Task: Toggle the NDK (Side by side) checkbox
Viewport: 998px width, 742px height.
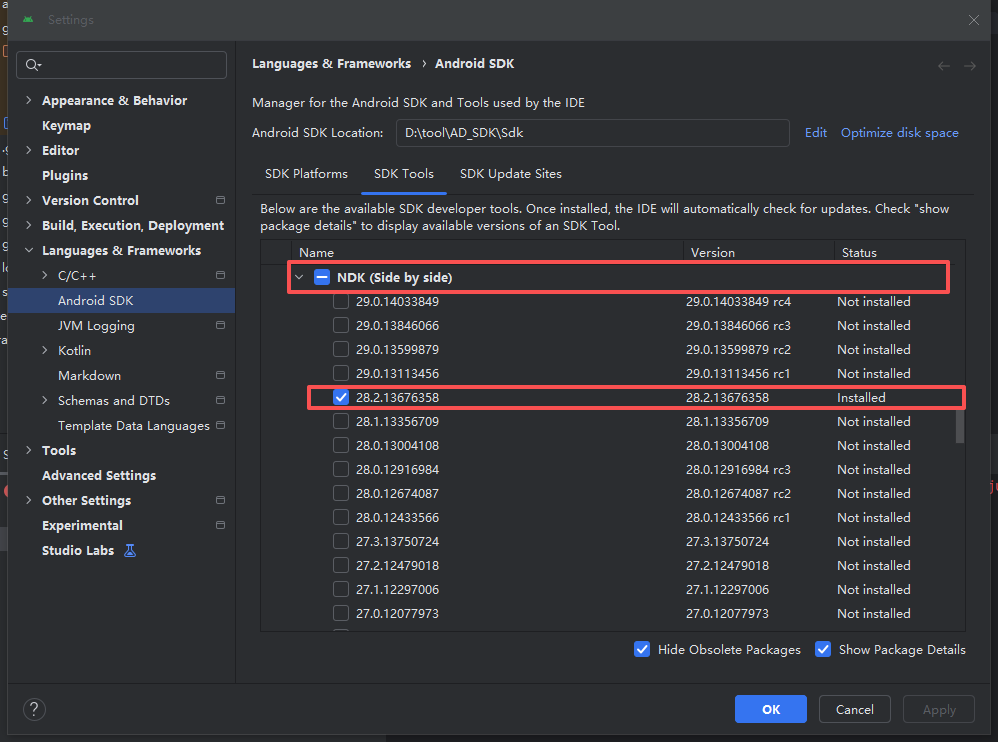Action: (x=322, y=277)
